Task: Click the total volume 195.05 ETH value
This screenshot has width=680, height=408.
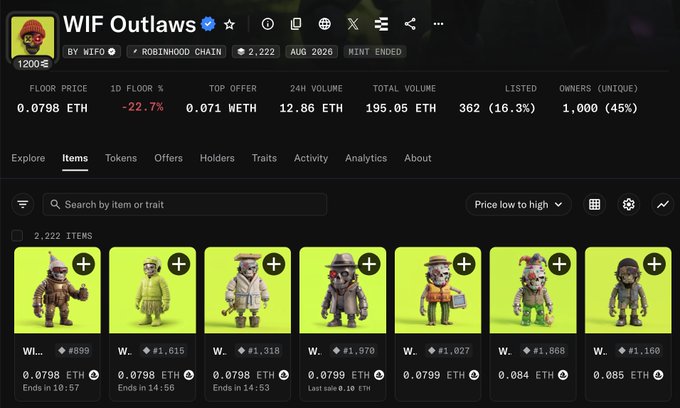Action: [x=401, y=108]
